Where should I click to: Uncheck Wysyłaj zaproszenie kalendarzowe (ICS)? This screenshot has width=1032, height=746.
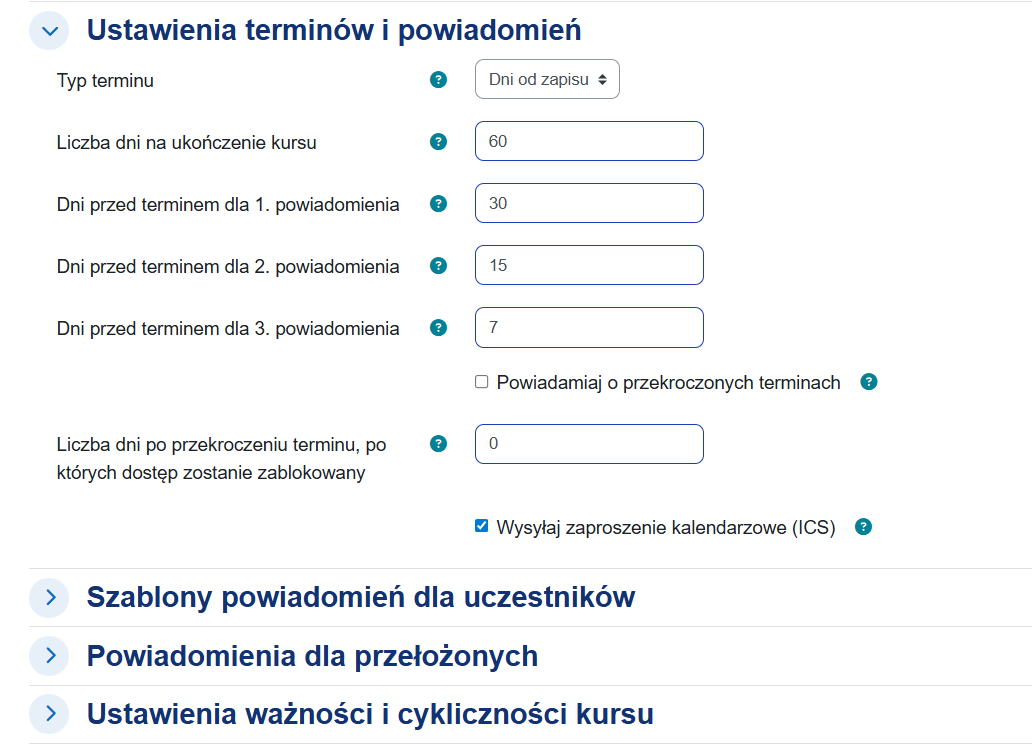(x=482, y=525)
